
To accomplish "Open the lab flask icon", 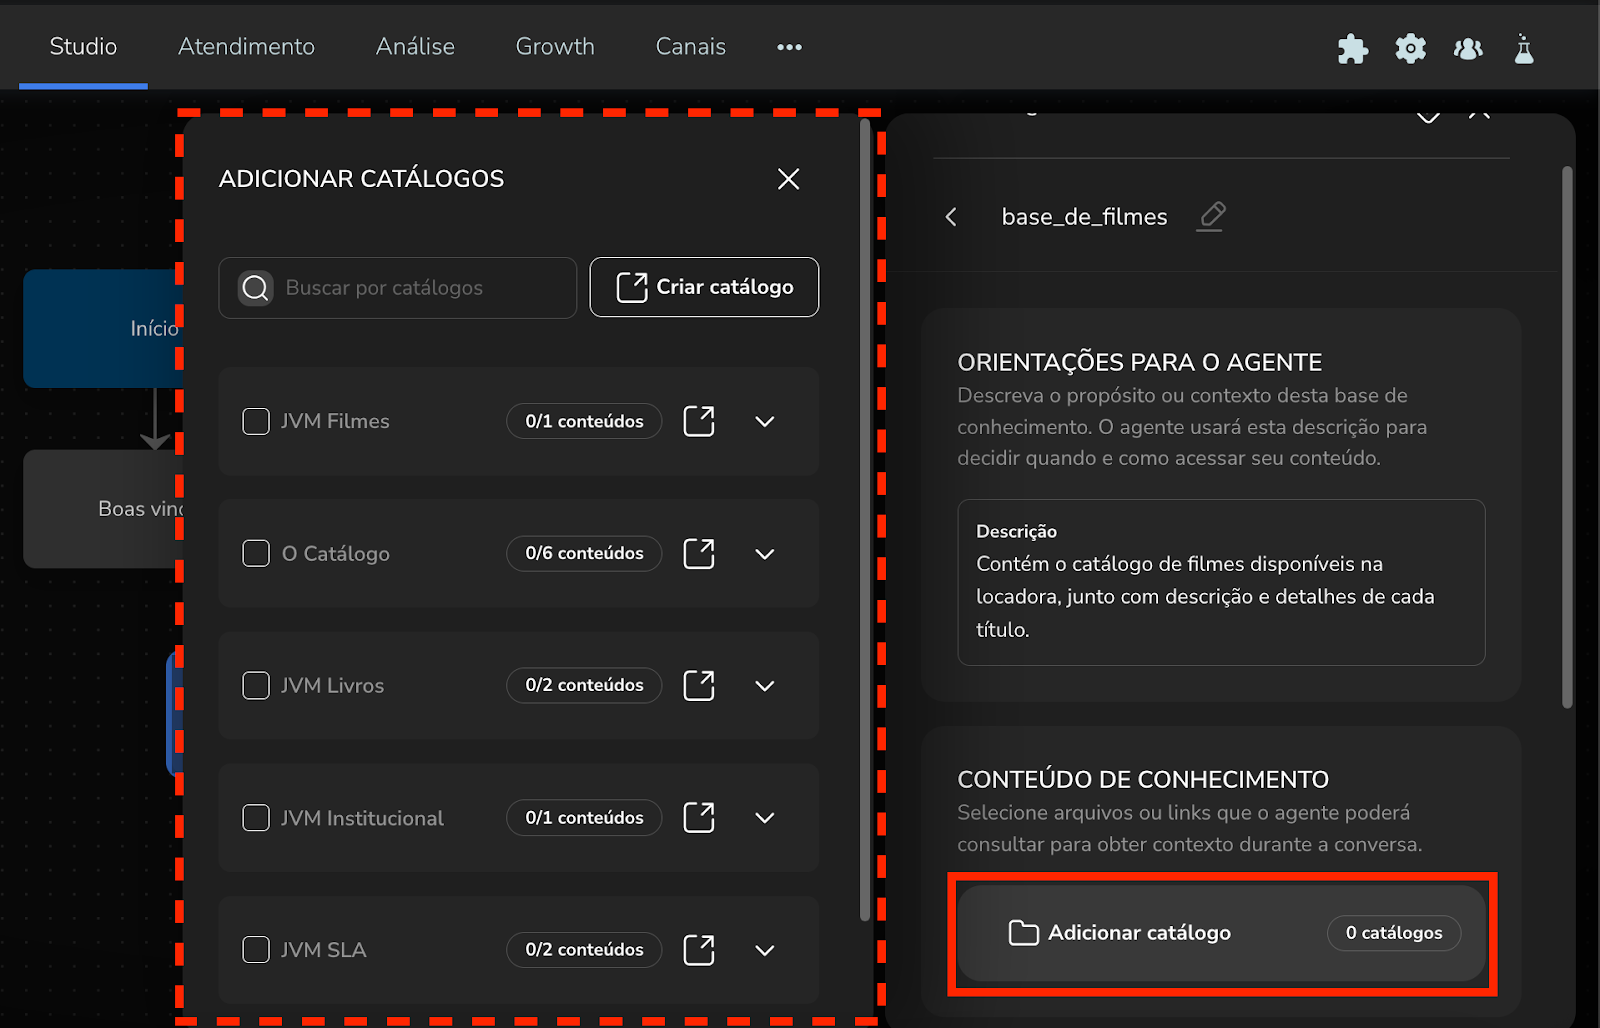I will (x=1523, y=48).
